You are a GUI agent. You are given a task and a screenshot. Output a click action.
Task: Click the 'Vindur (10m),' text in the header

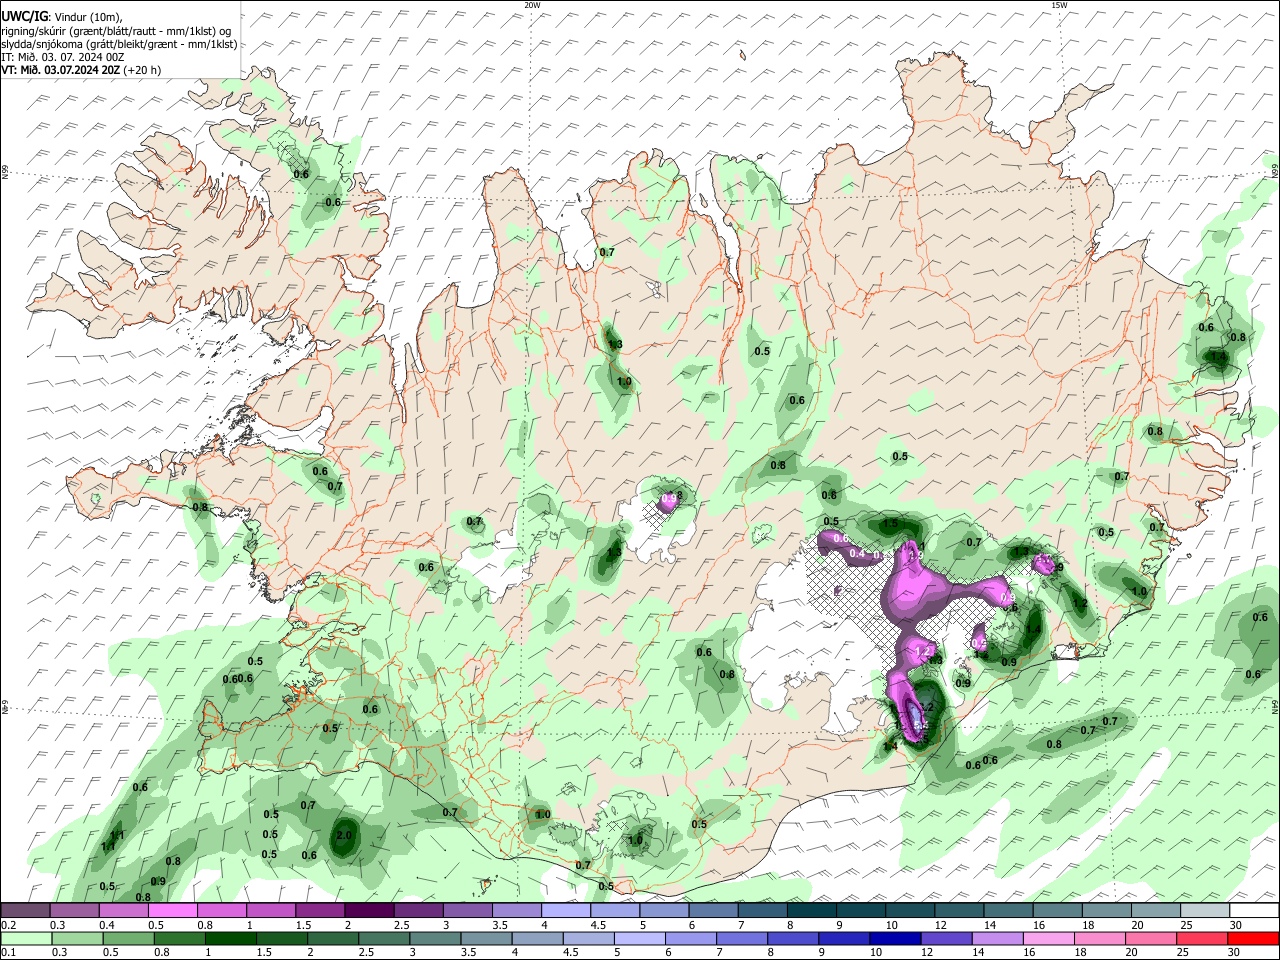click(89, 17)
